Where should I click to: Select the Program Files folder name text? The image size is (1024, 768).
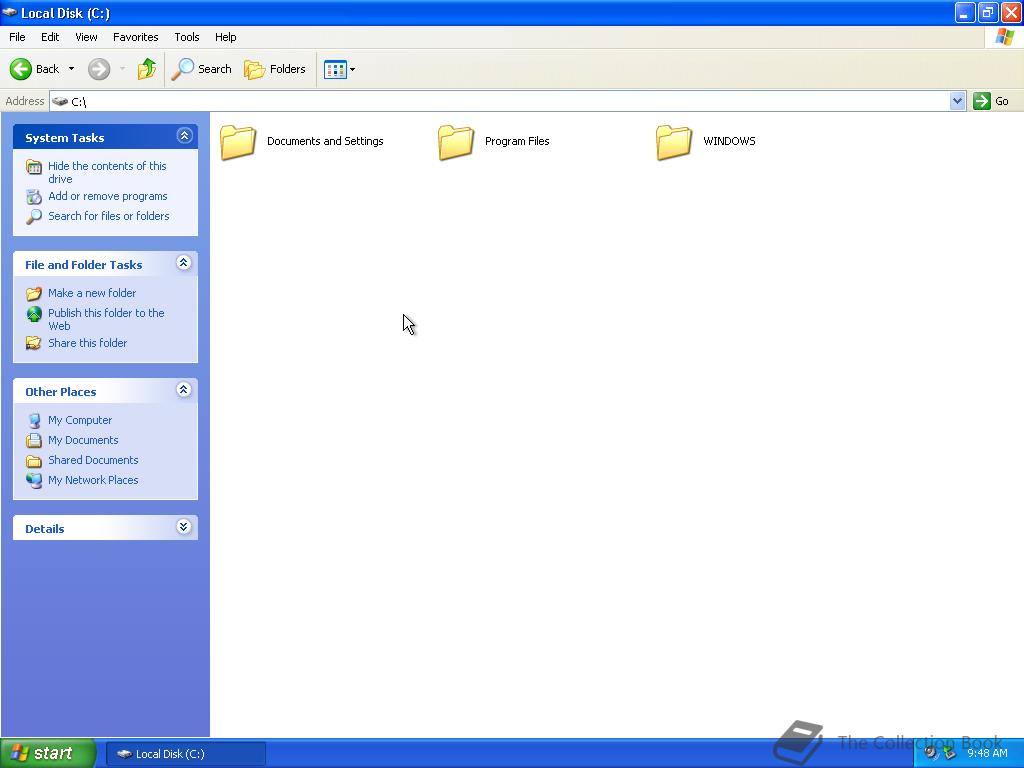(x=517, y=141)
